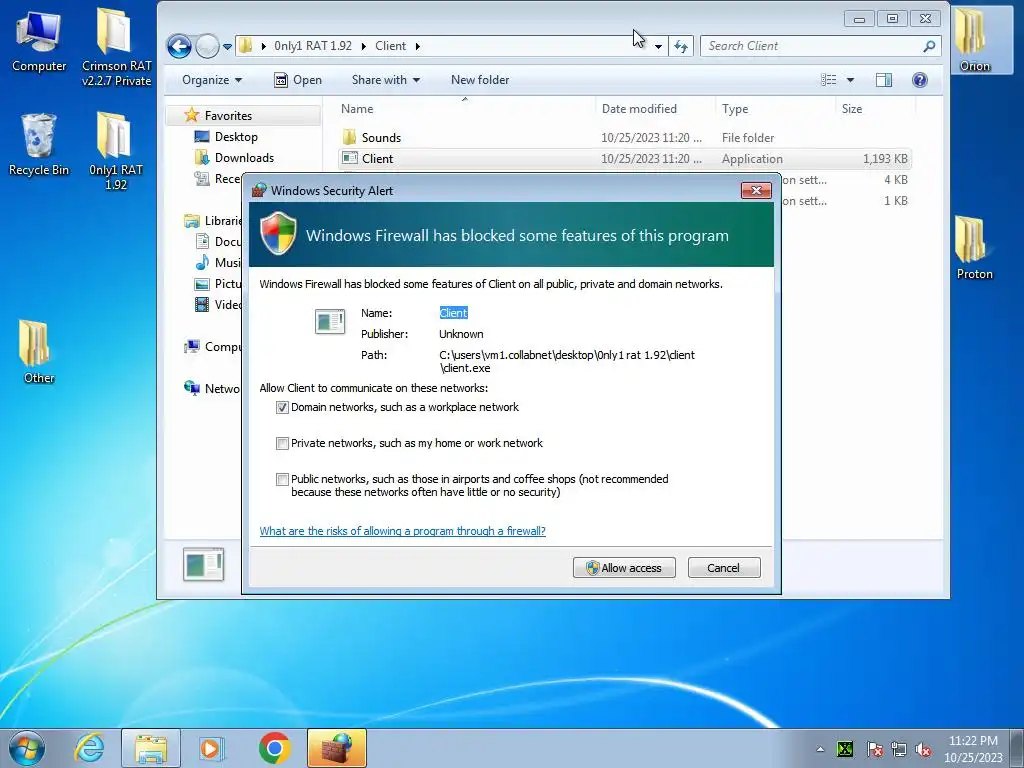Click the muted volume tray icon
The width and height of the screenshot is (1024, 768).
pos(923,750)
